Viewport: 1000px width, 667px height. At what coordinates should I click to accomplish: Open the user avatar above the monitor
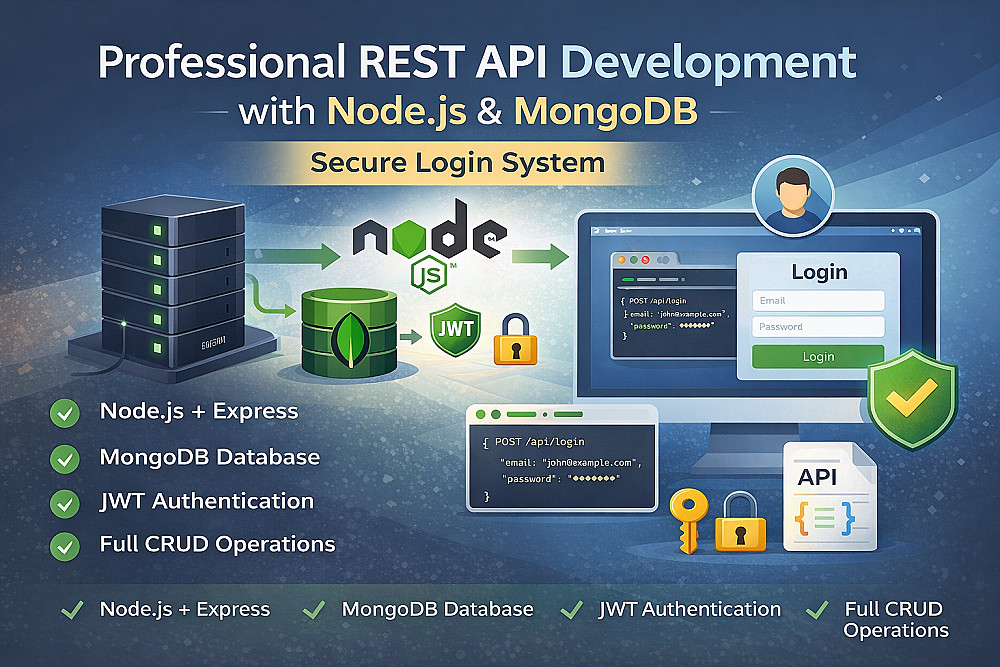click(793, 196)
